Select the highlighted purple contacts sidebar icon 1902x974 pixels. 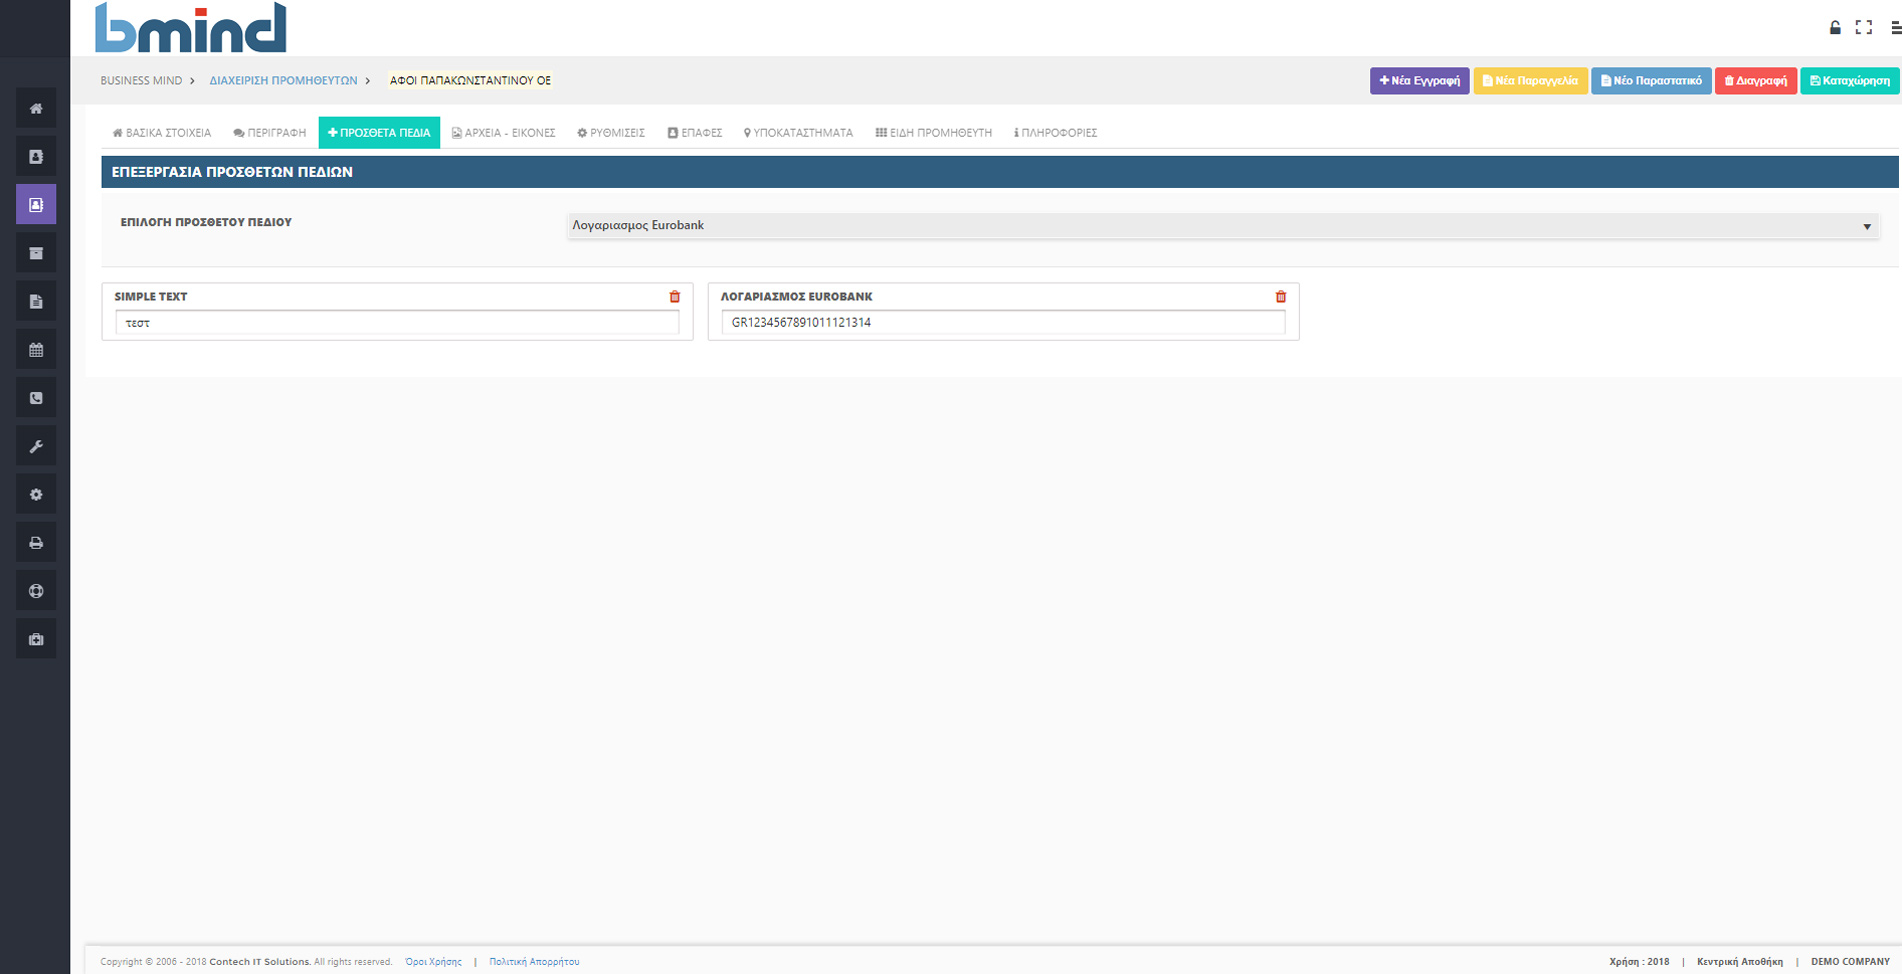36,204
